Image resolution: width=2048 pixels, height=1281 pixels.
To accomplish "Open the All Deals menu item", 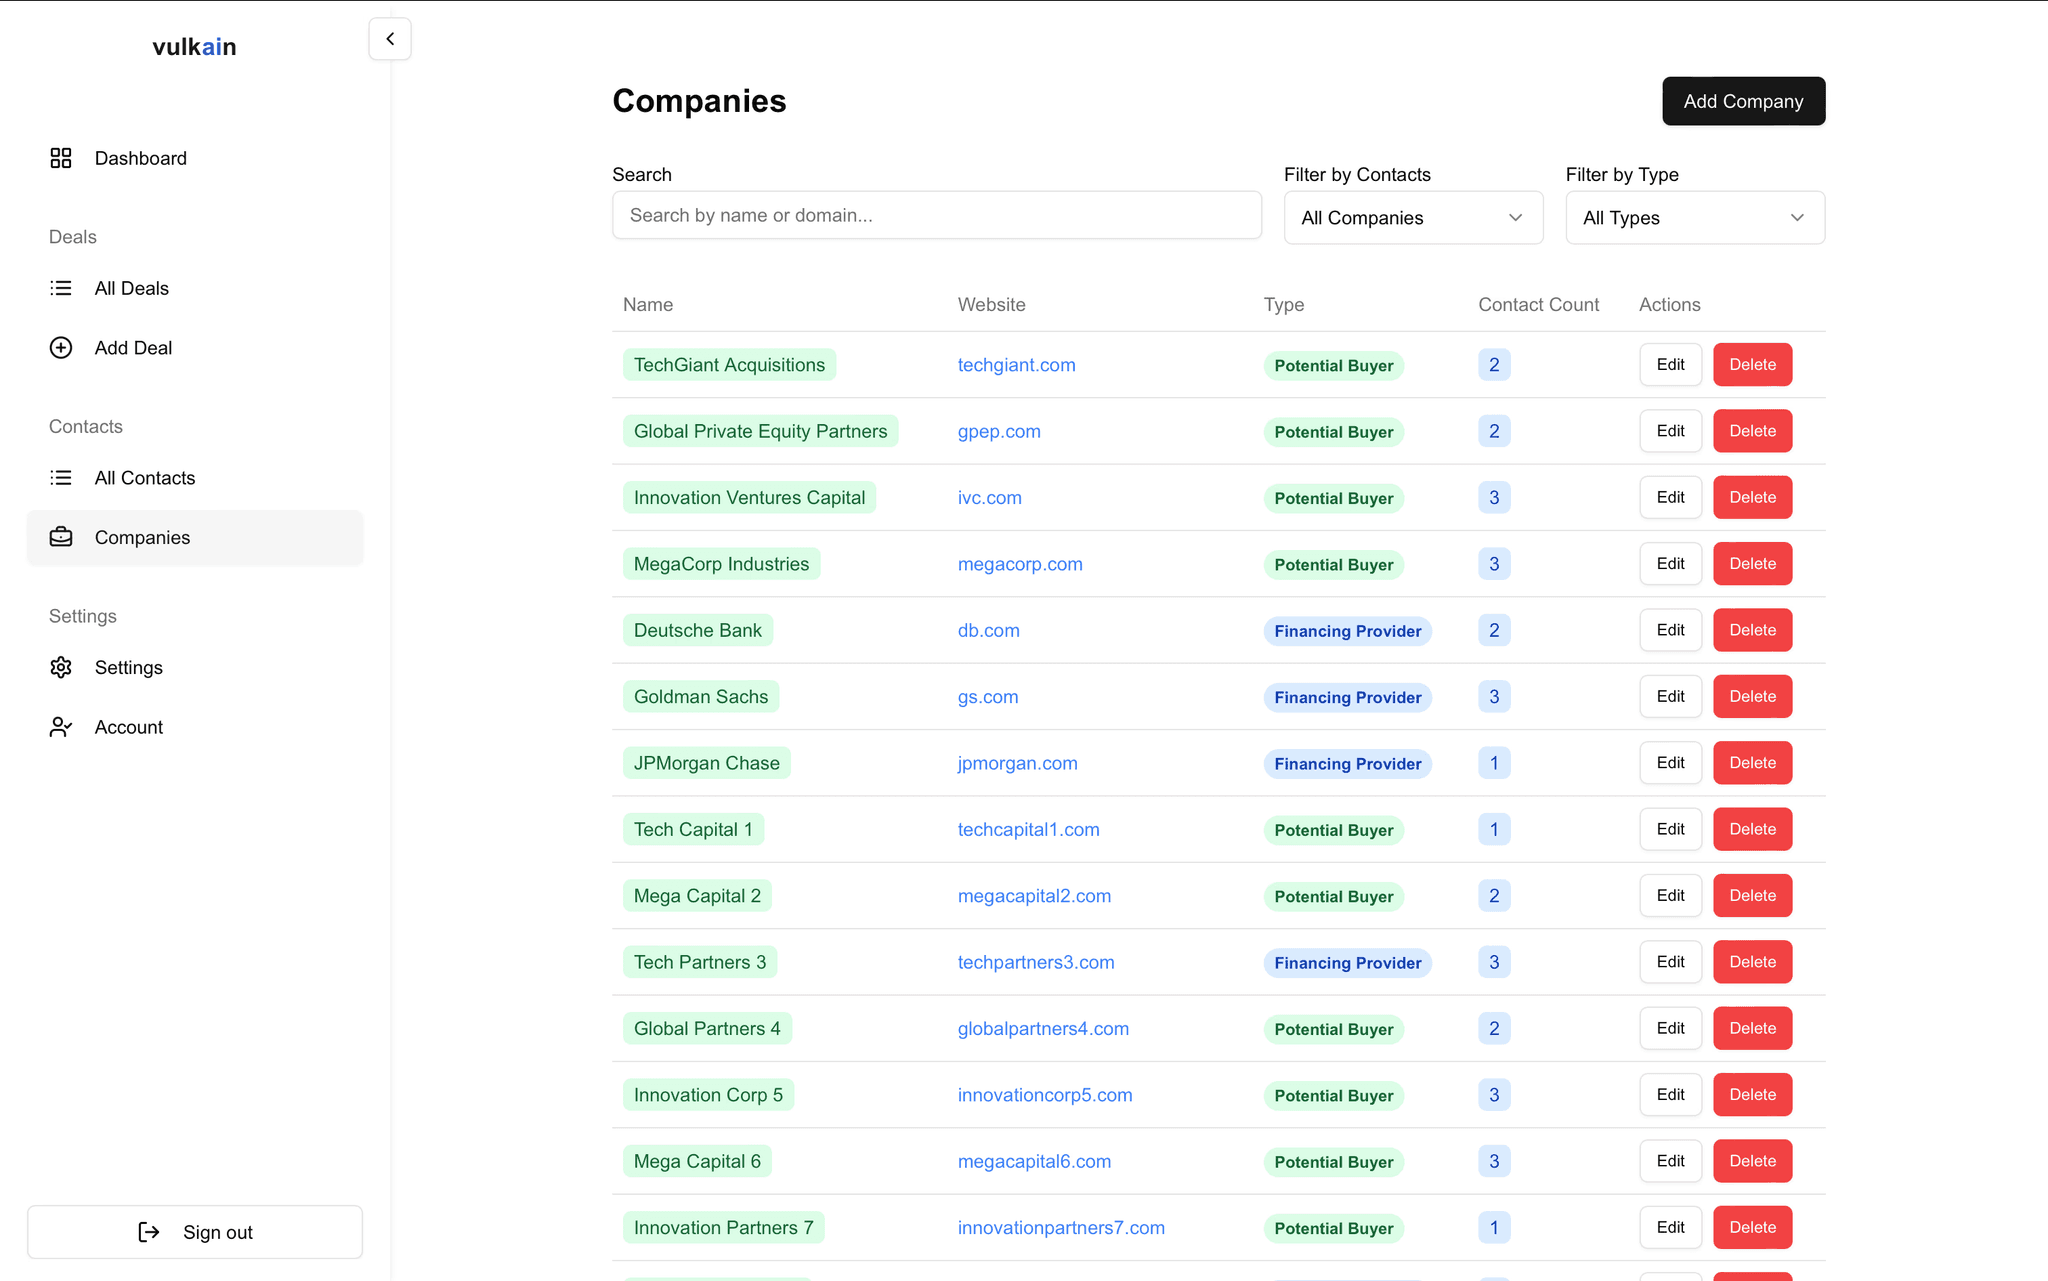I will (132, 288).
